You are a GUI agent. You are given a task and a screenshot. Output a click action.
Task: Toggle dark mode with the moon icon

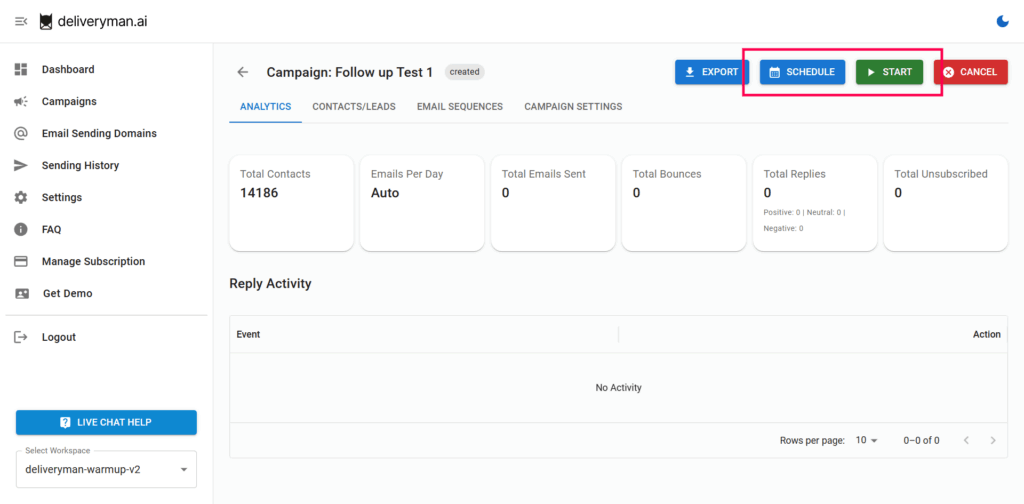pos(1003,21)
